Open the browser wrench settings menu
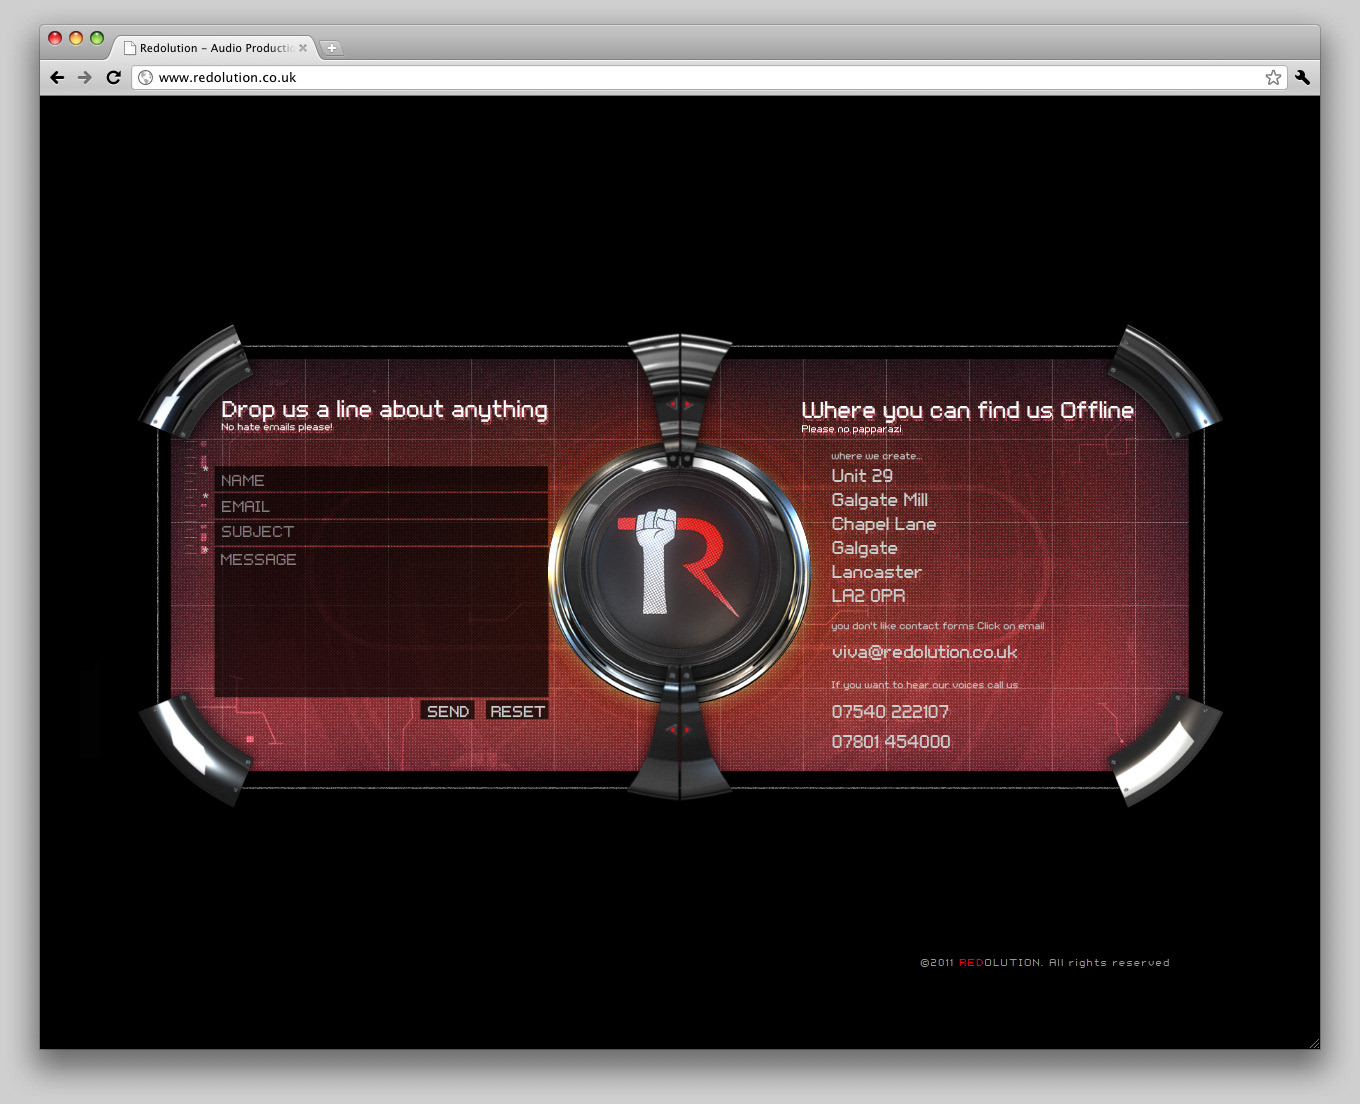Viewport: 1360px width, 1104px height. click(1302, 78)
